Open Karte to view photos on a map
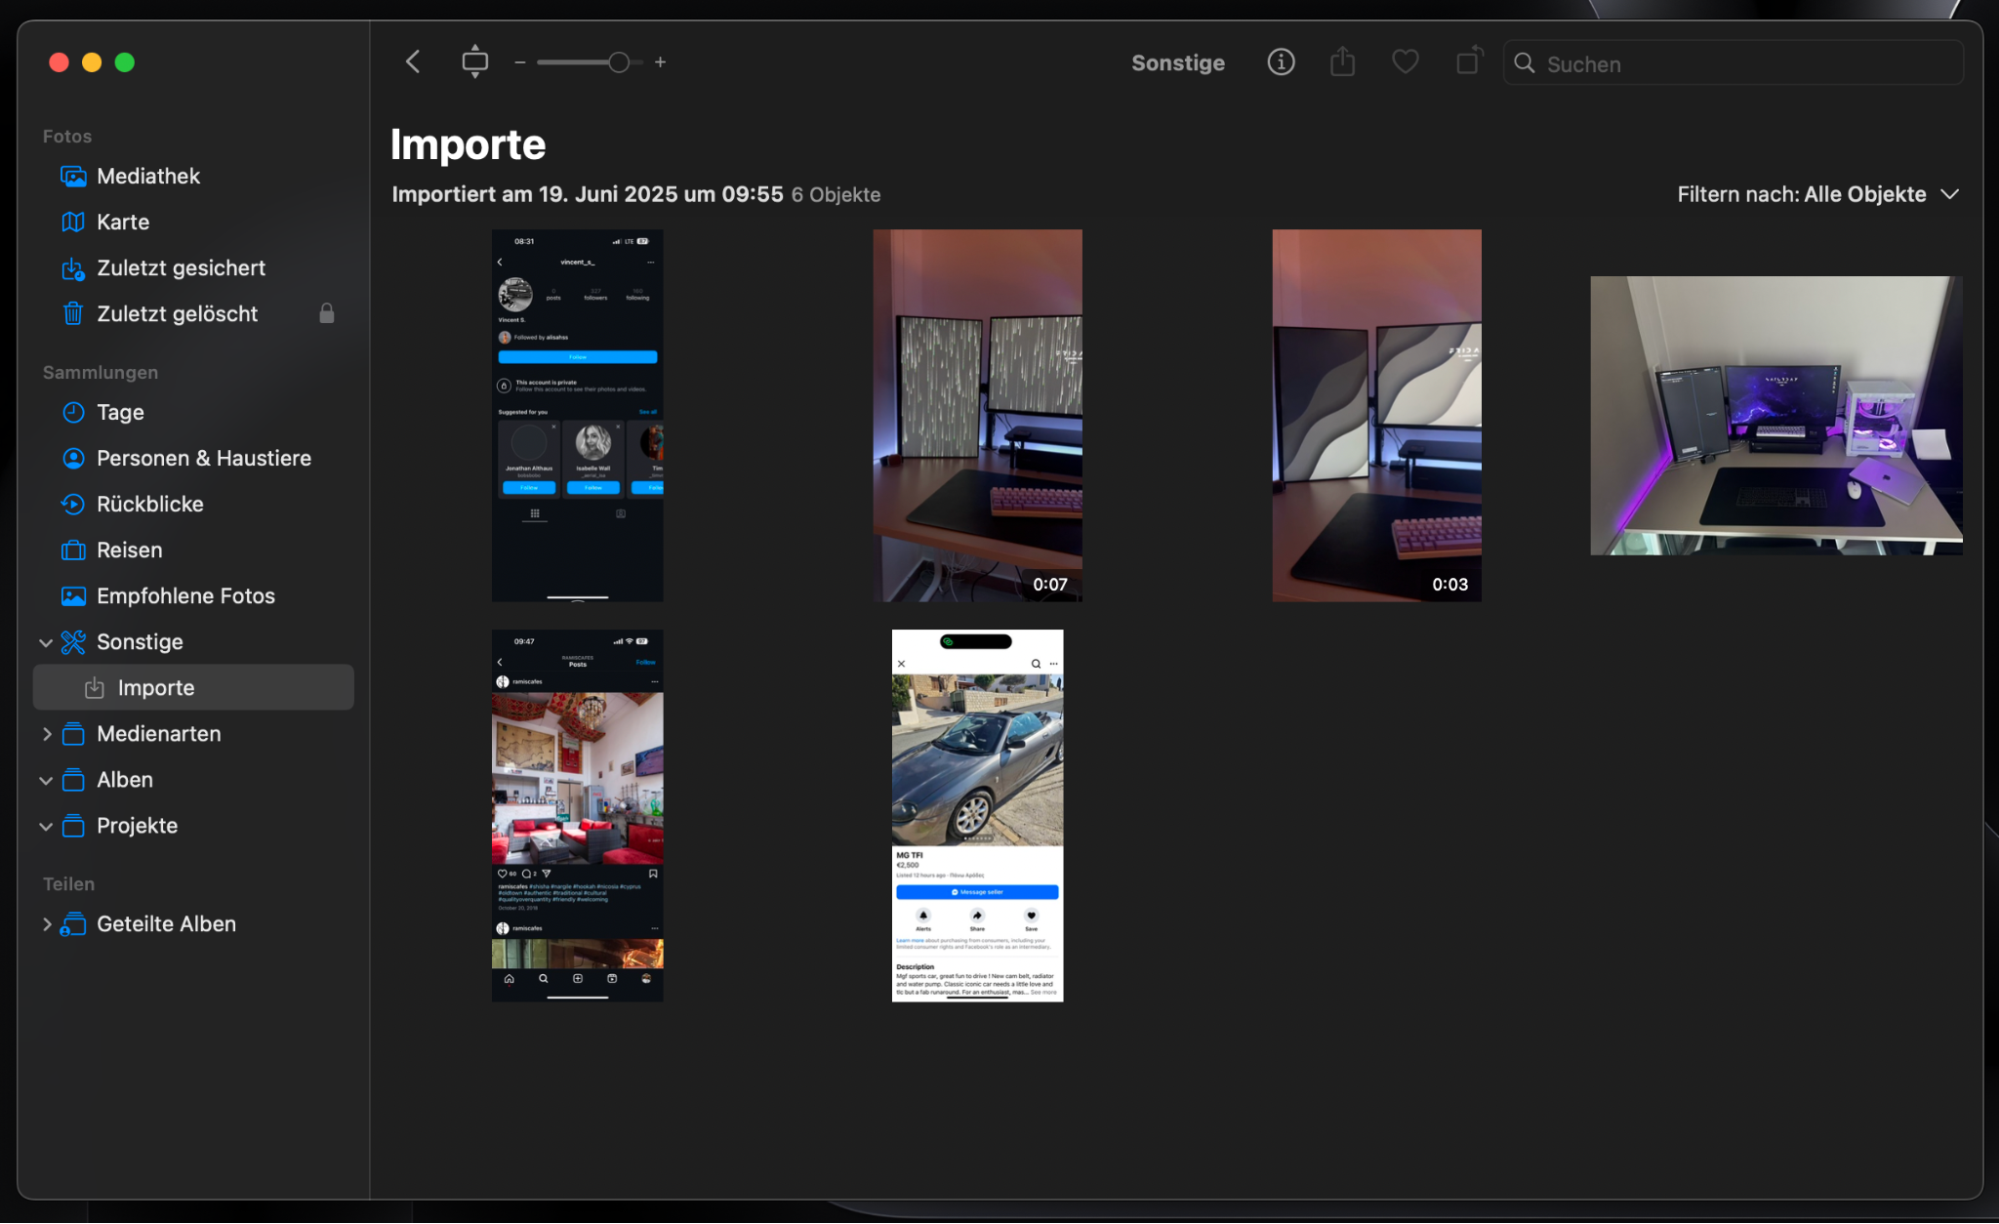The height and width of the screenshot is (1224, 1999). coord(122,221)
